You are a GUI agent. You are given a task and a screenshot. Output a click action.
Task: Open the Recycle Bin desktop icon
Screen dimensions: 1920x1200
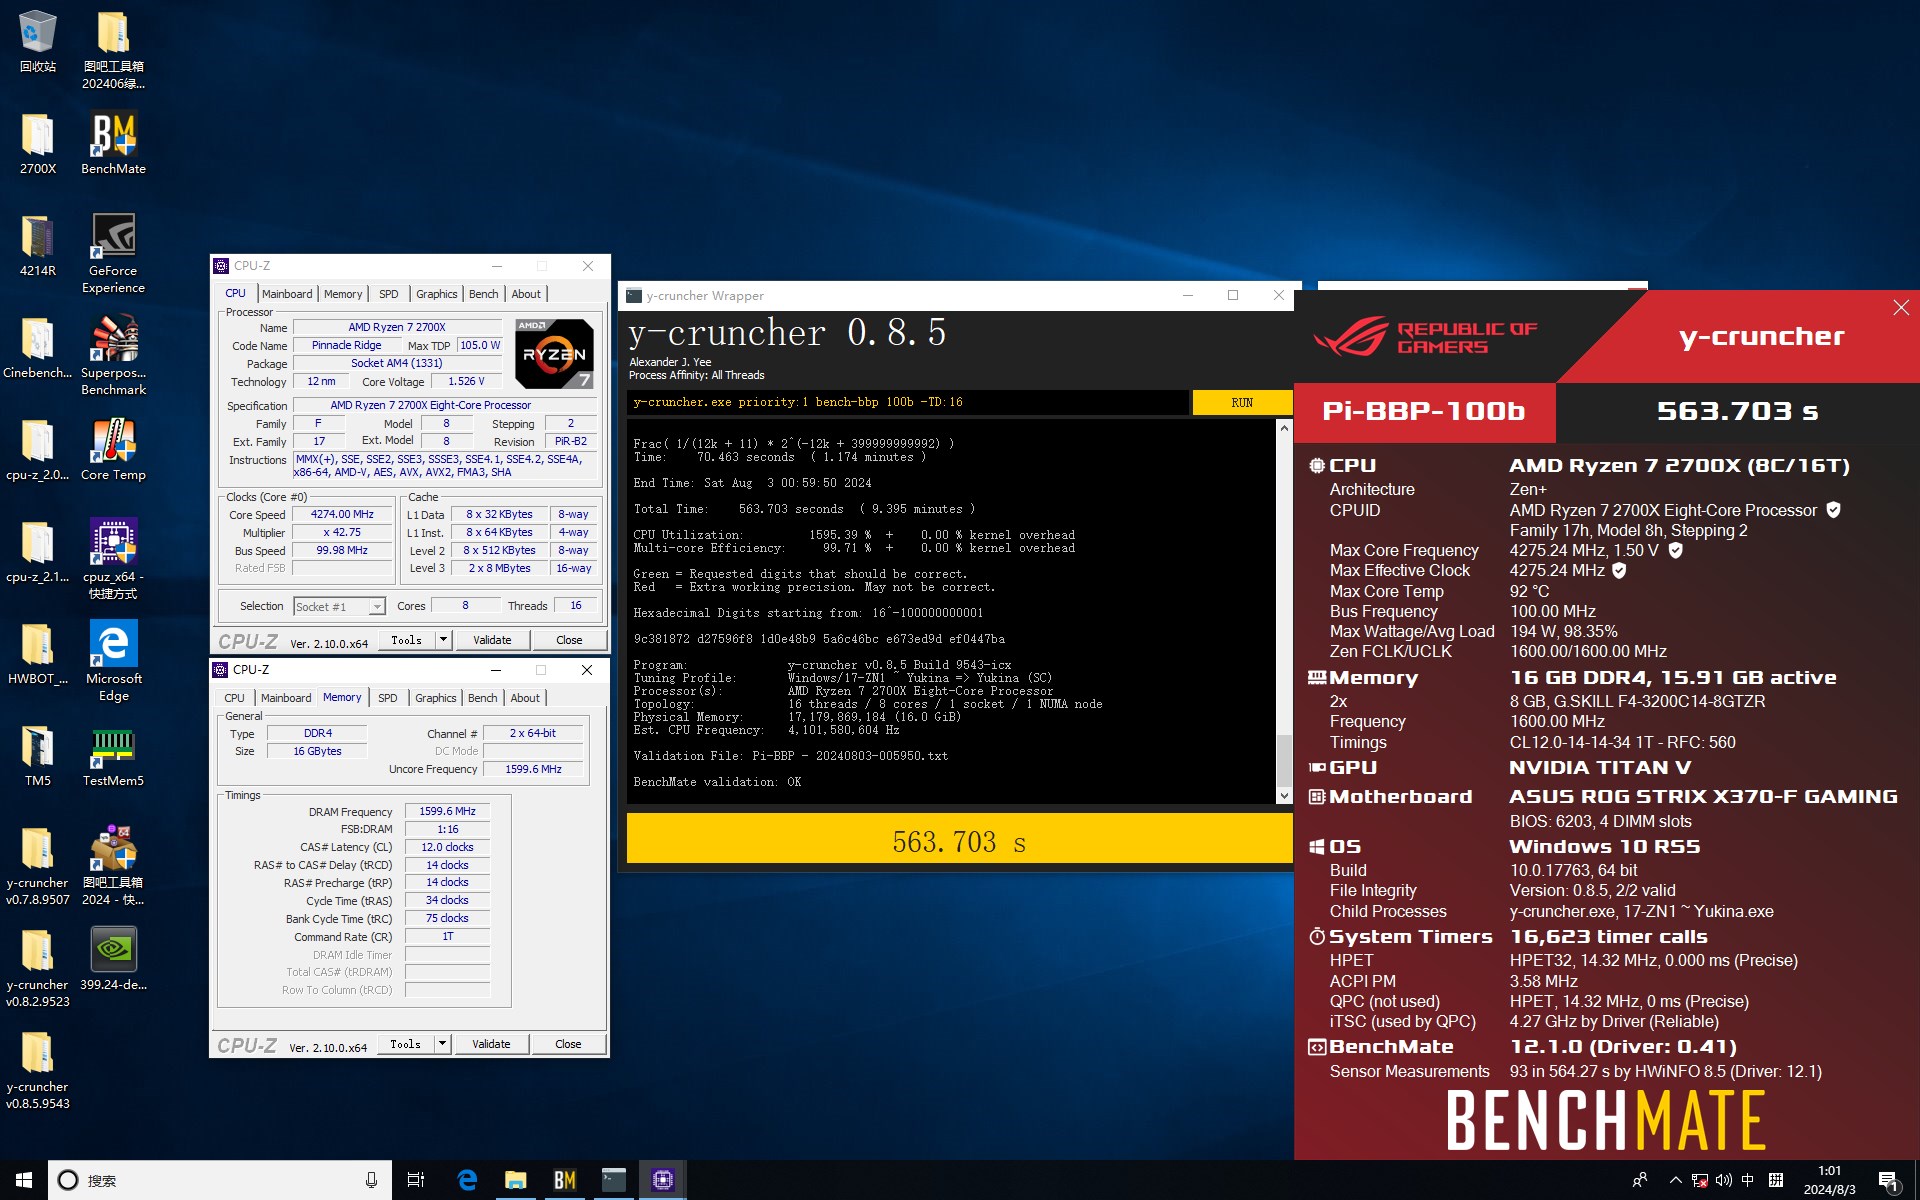click(38, 40)
